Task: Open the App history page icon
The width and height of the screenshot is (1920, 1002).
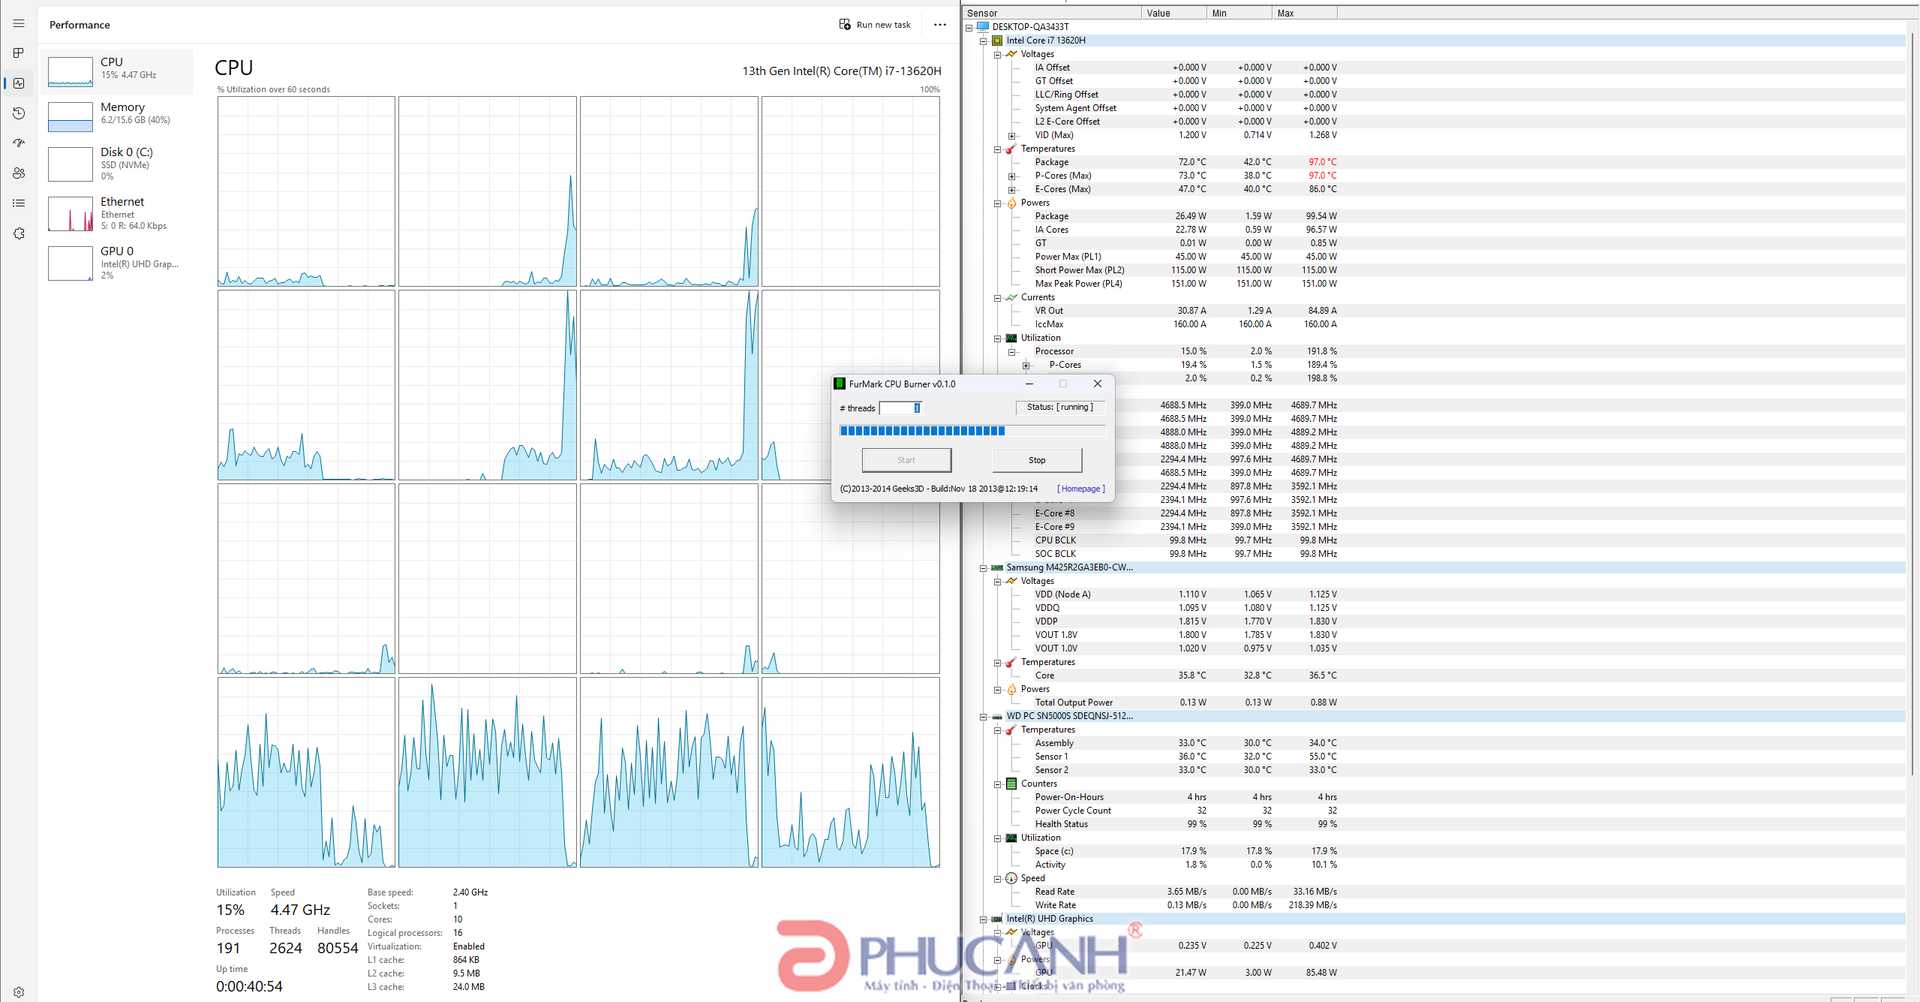Action: point(18,113)
